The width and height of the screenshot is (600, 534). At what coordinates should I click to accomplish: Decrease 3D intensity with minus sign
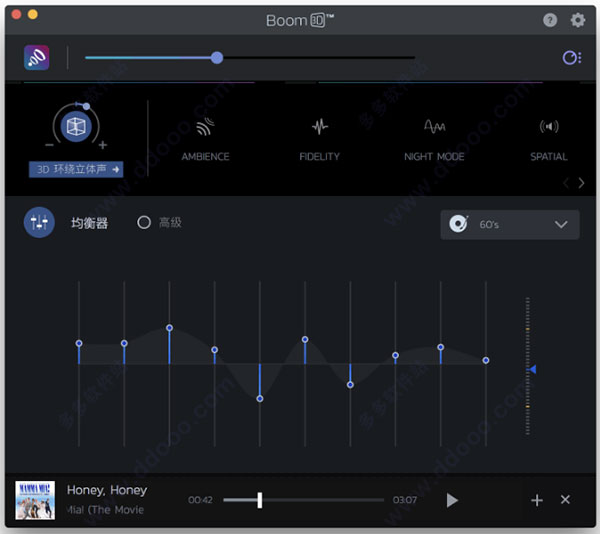click(x=49, y=145)
